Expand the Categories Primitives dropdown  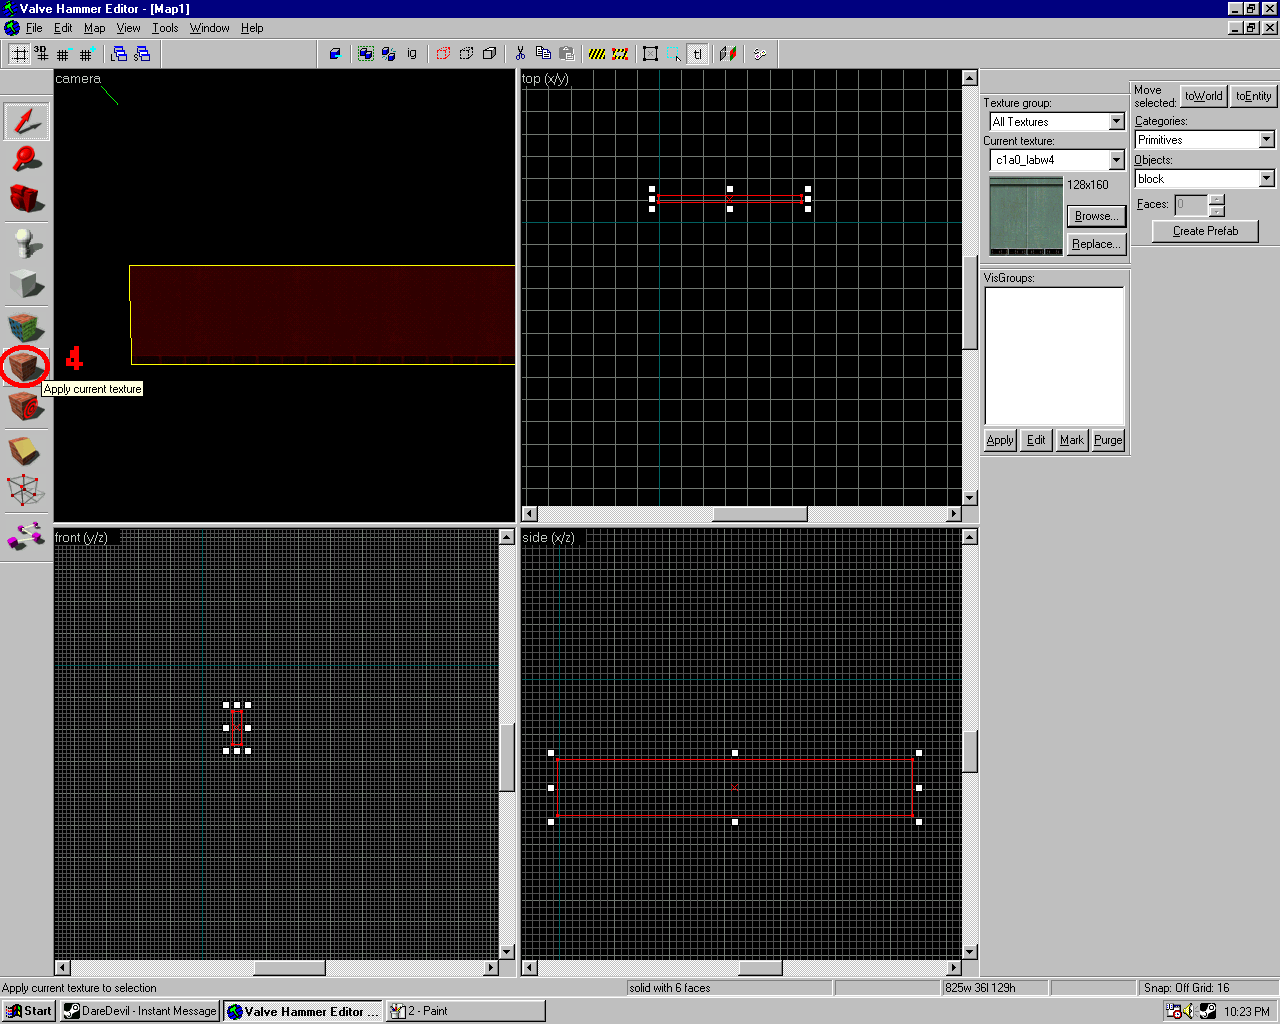point(1266,140)
